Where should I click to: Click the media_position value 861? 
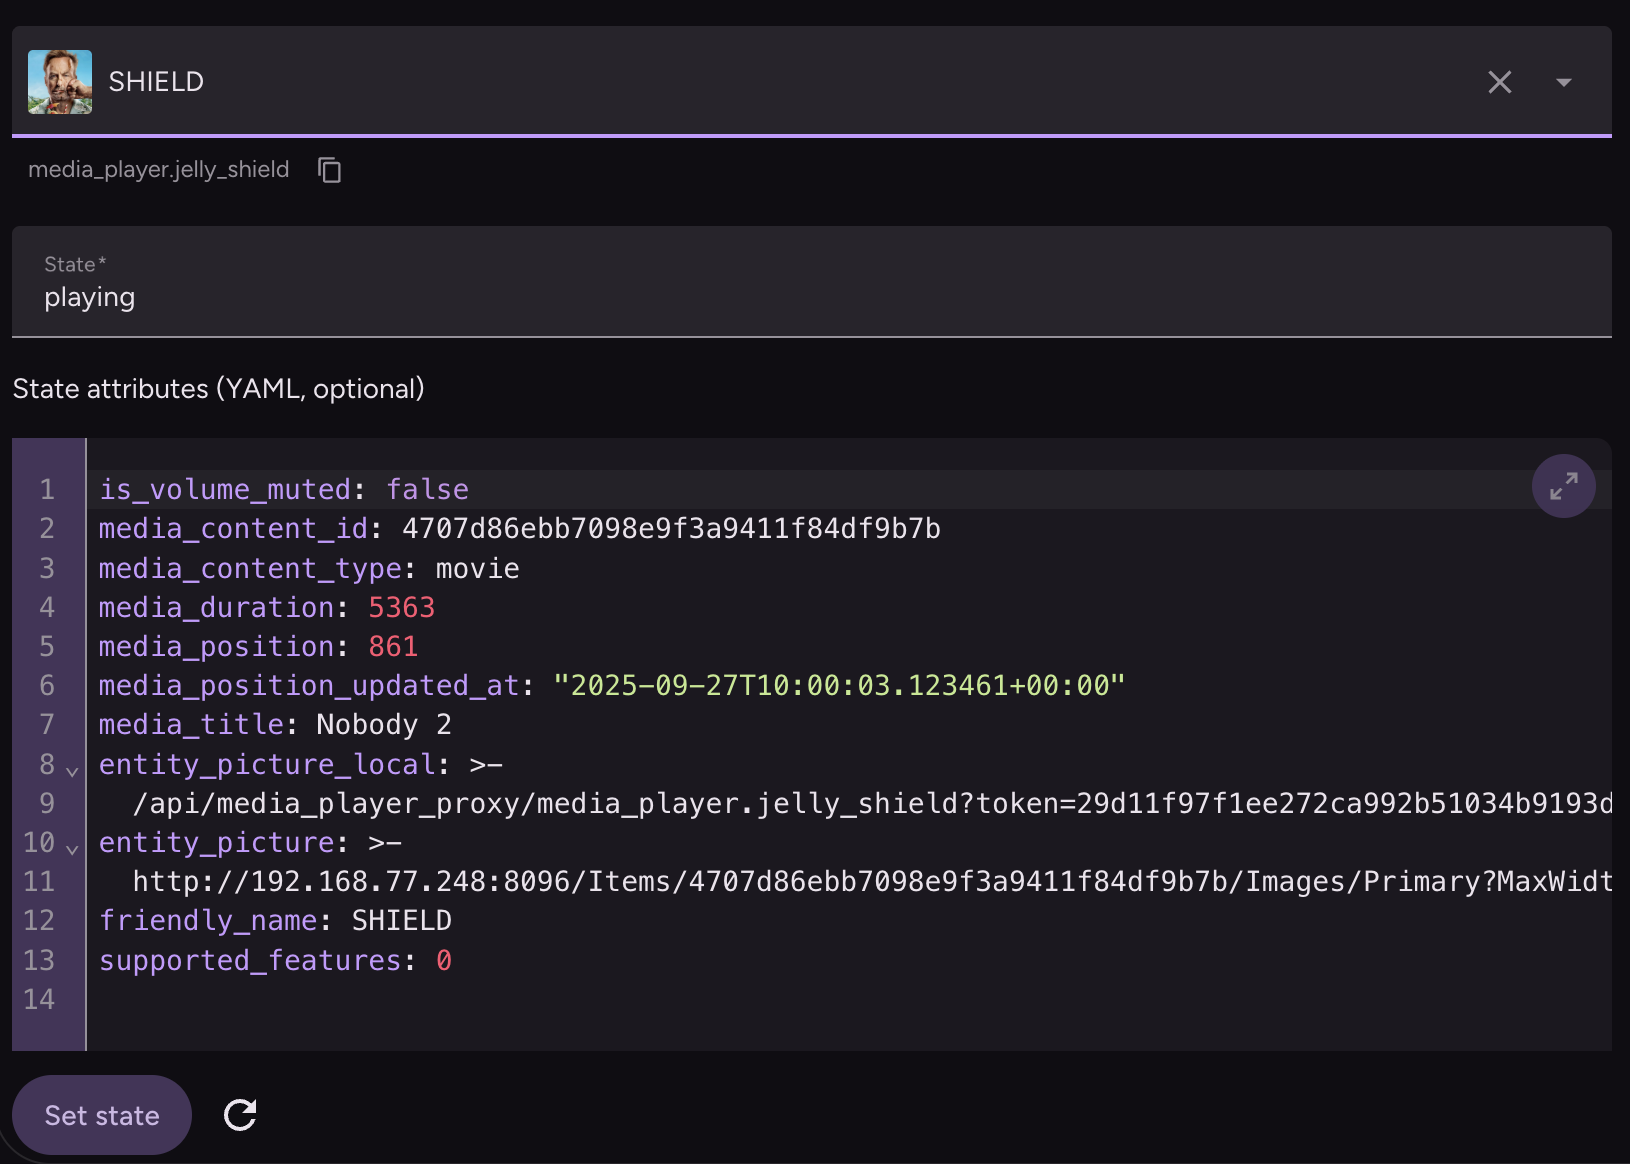(393, 646)
